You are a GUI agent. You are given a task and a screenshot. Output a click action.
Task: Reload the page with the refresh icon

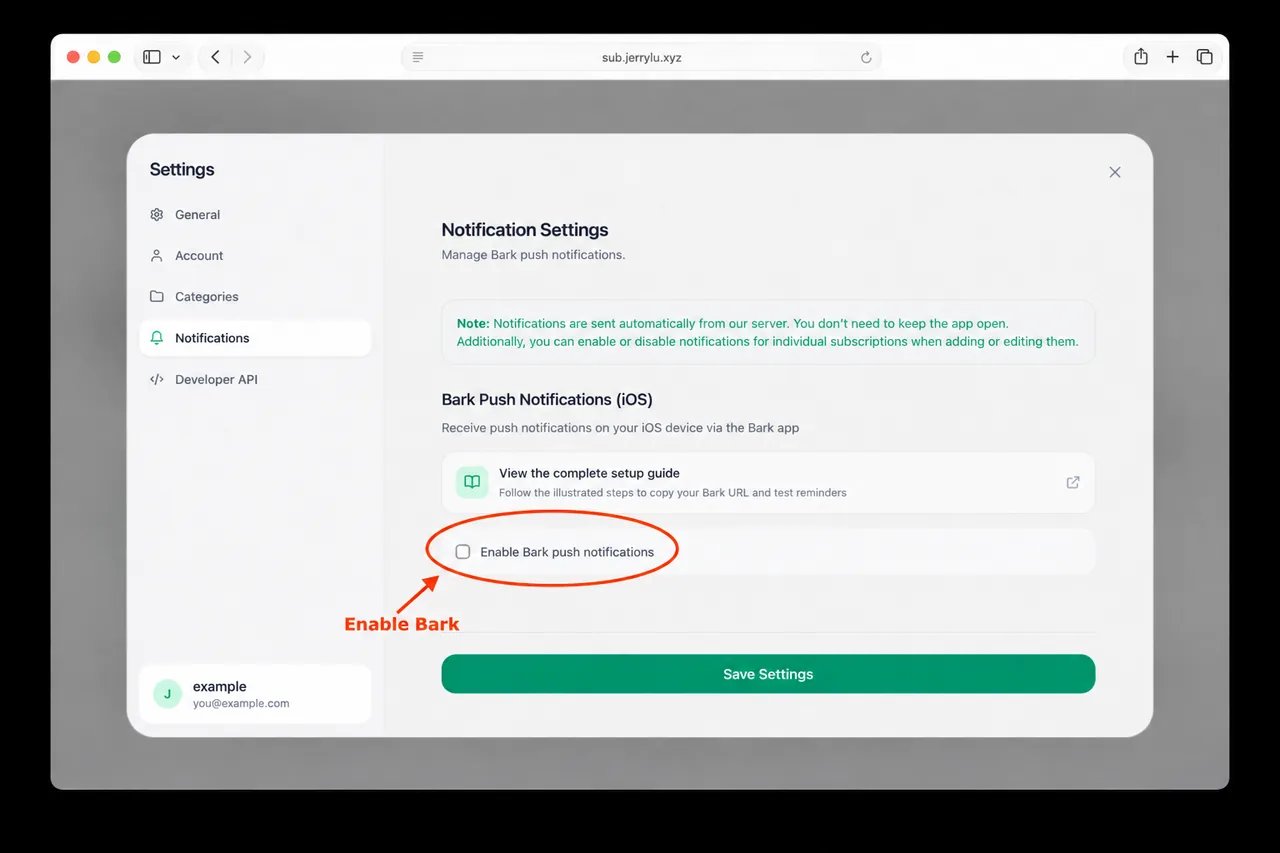tap(866, 57)
